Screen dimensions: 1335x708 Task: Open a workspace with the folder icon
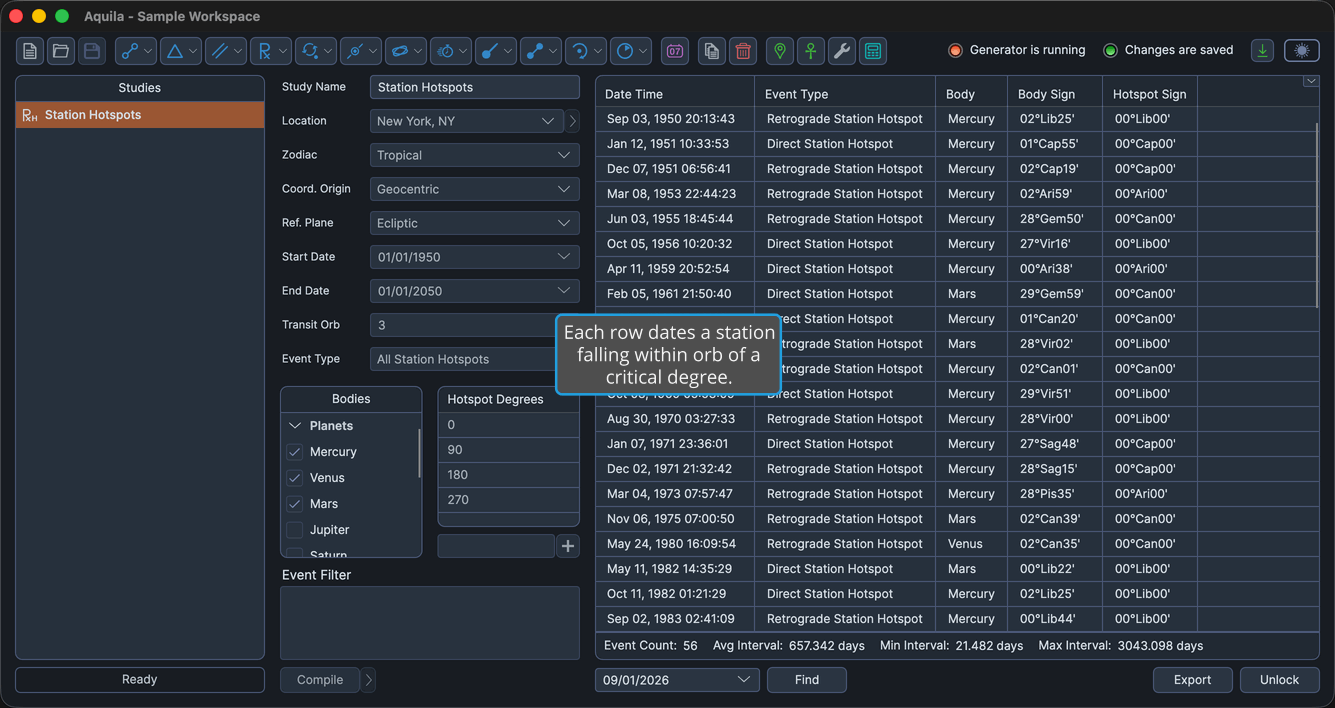pyautogui.click(x=61, y=51)
